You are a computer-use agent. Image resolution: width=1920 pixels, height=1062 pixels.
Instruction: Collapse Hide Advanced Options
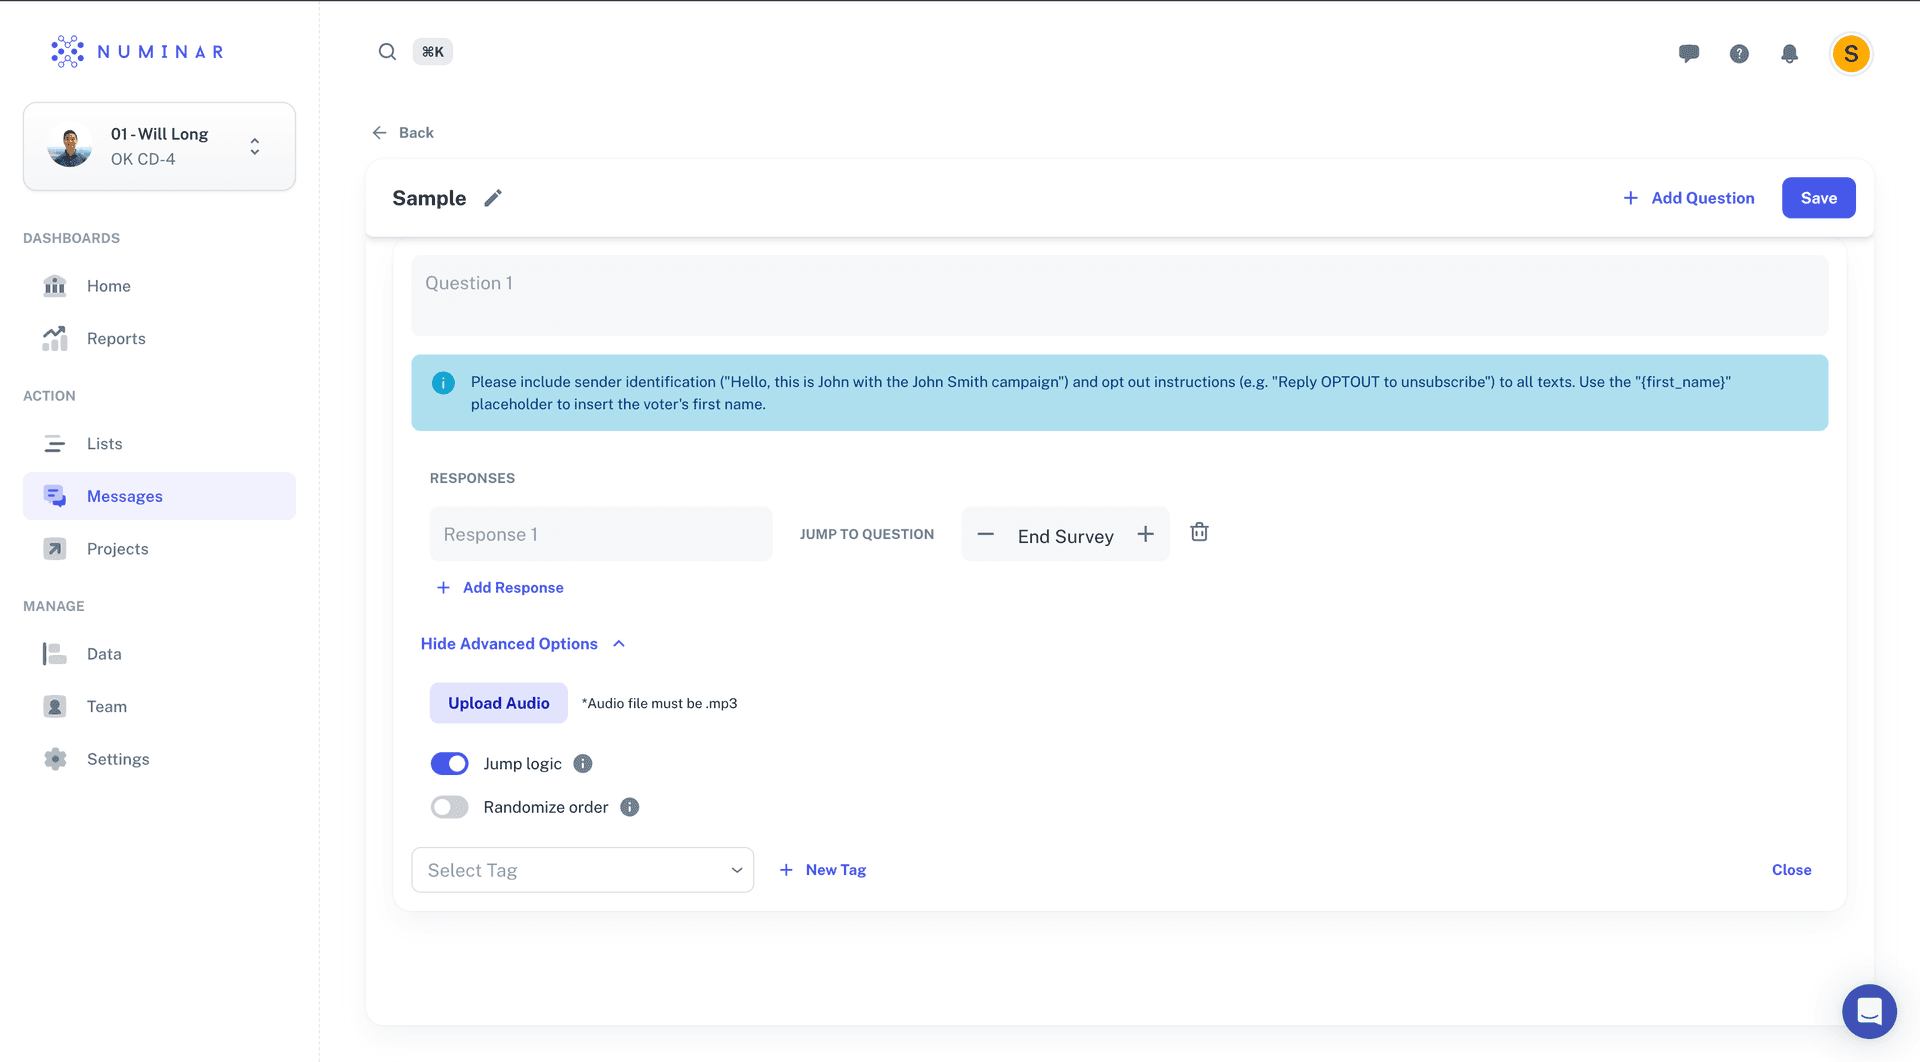coord(522,644)
